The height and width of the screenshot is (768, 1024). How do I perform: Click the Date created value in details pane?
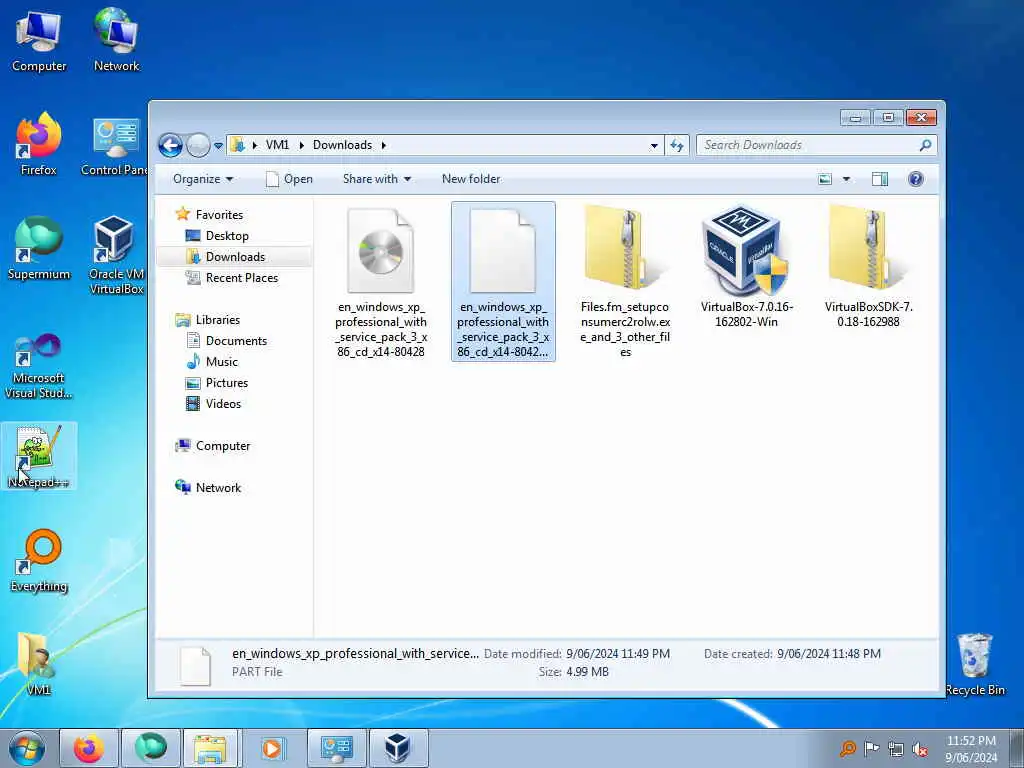829,654
